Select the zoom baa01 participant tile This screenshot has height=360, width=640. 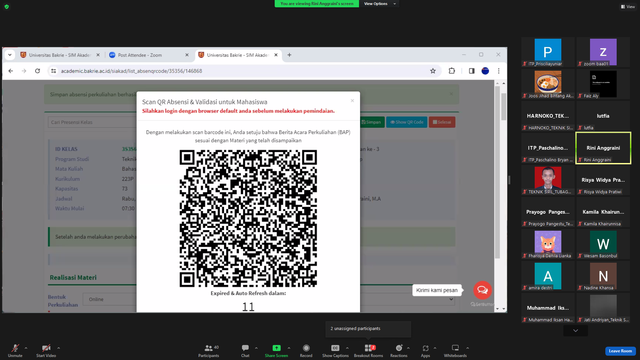(x=603, y=52)
